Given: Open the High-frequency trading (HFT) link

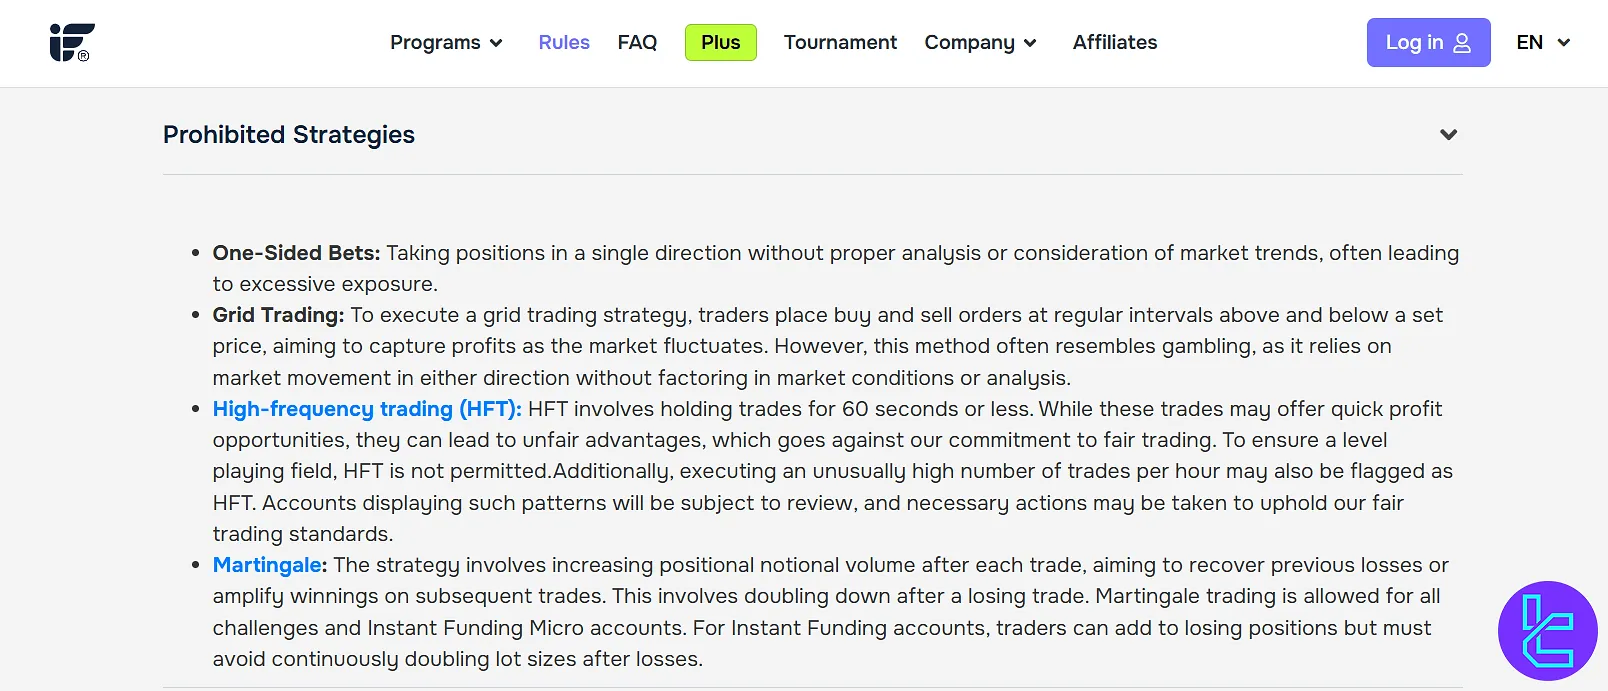Looking at the screenshot, I should point(366,409).
